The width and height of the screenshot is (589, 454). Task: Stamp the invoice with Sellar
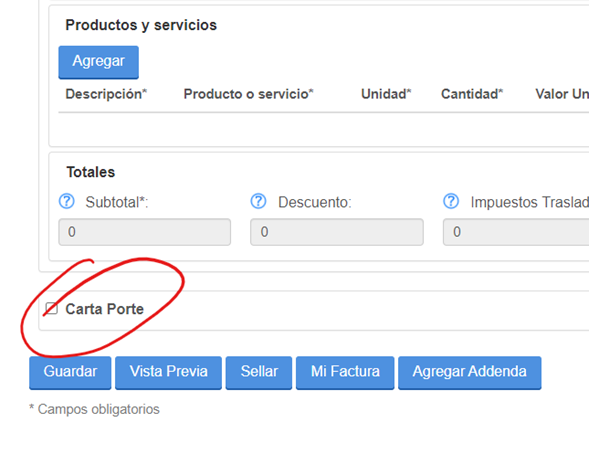[x=259, y=373]
